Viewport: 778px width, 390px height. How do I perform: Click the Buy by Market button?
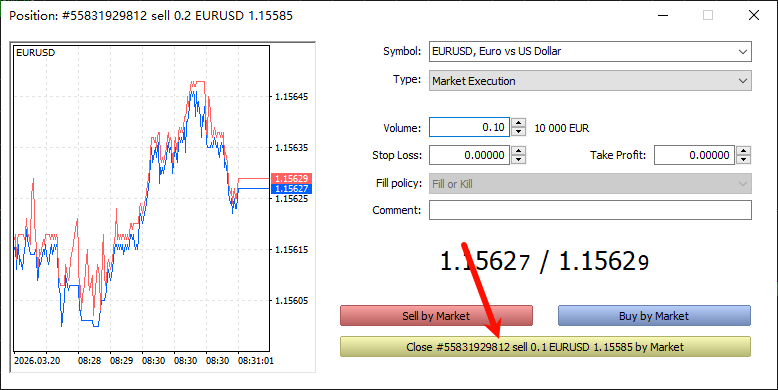click(x=654, y=316)
